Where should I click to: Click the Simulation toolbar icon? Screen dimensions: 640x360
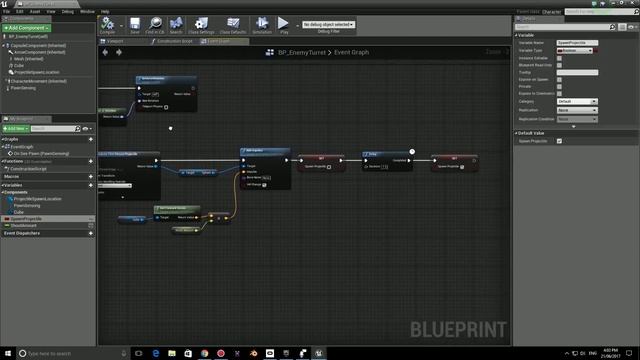(x=262, y=25)
